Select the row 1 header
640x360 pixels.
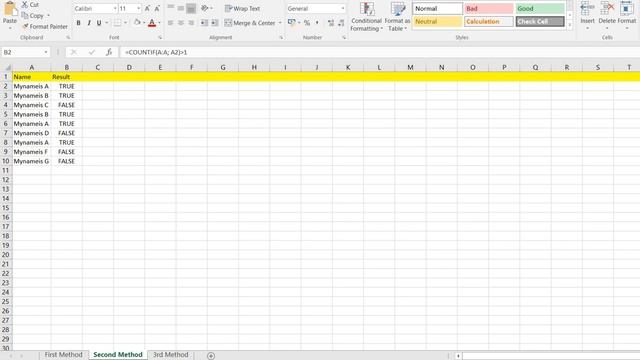point(6,77)
